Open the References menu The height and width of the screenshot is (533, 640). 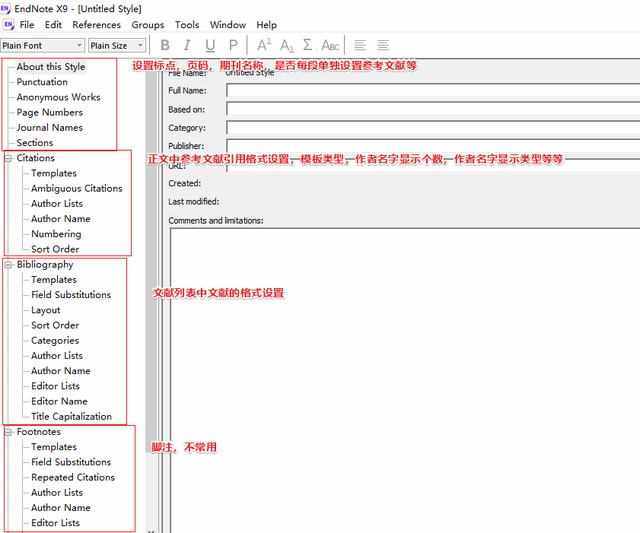point(96,25)
